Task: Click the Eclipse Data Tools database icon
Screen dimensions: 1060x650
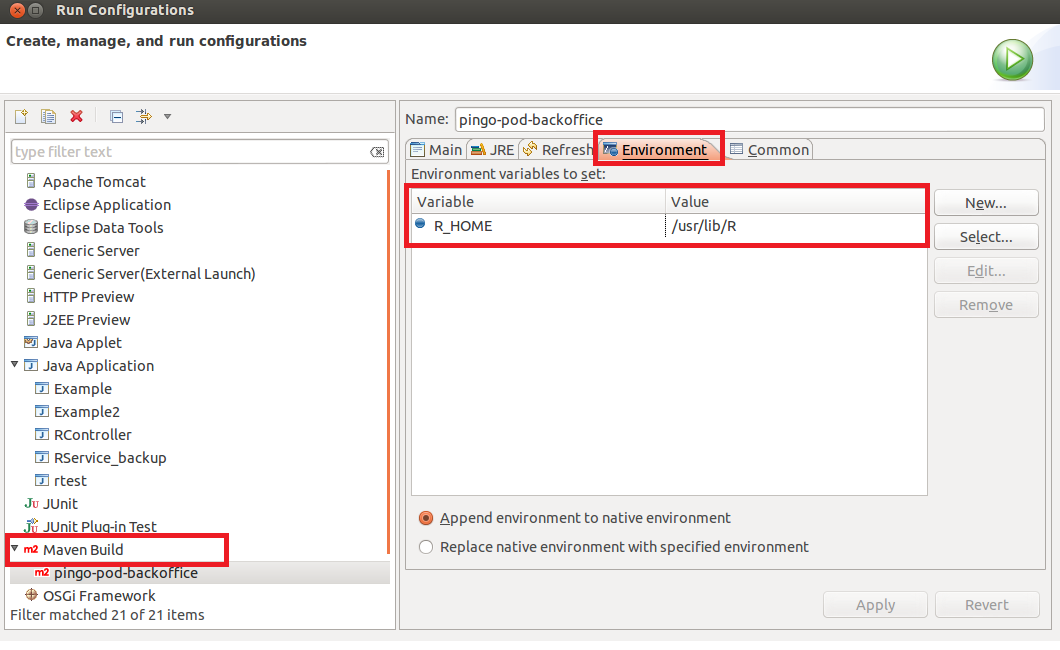Action: 30,227
